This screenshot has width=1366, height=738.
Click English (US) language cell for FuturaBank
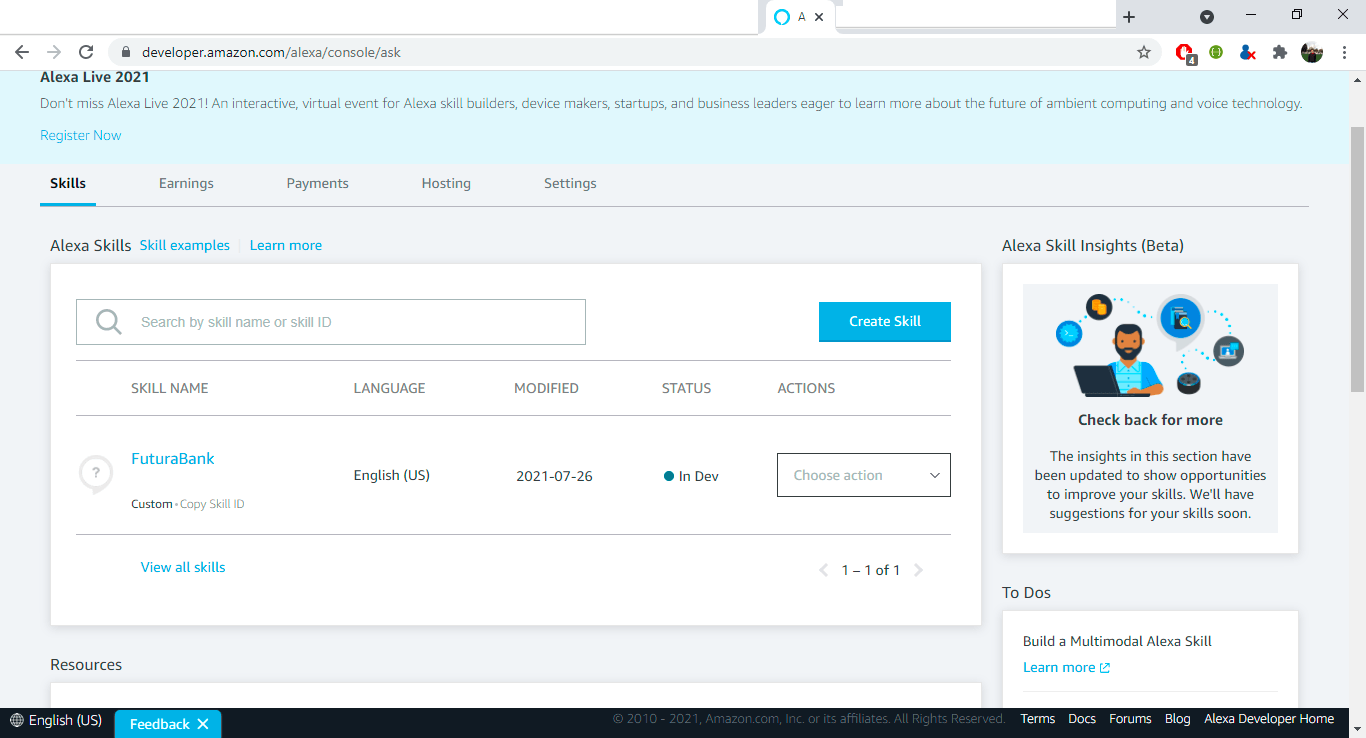tap(392, 475)
